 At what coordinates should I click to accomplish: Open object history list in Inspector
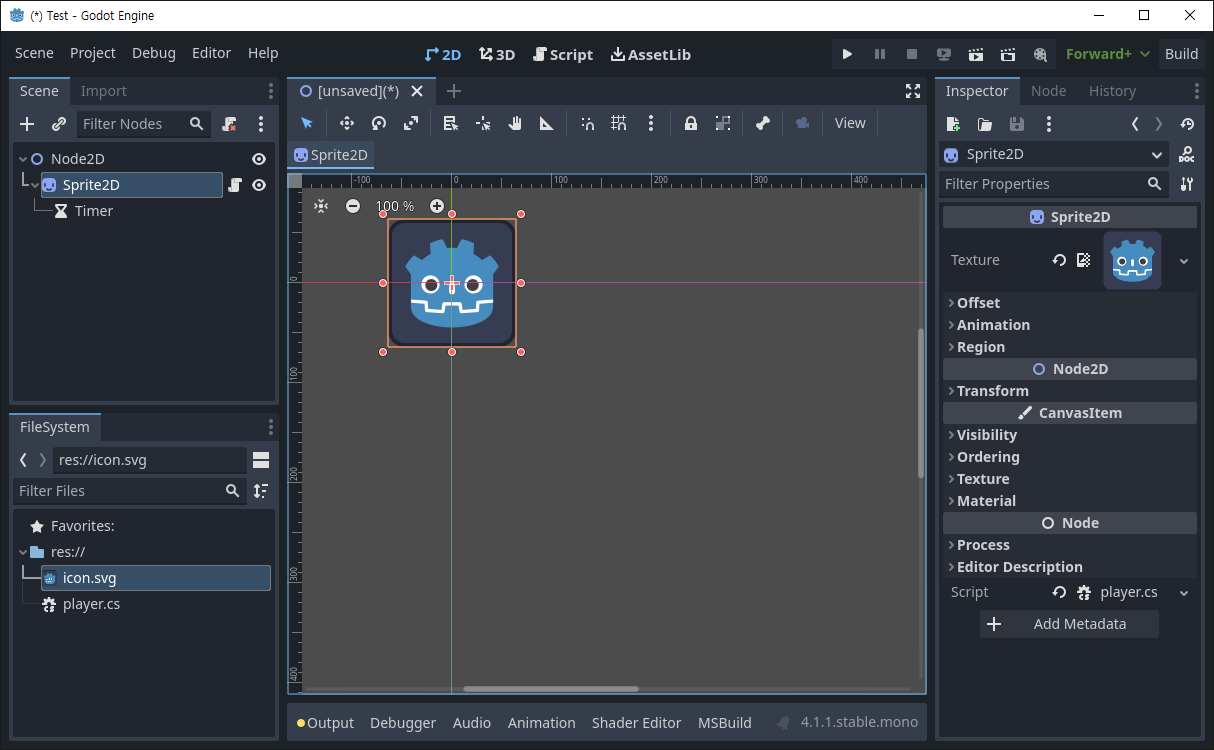[x=1187, y=124]
